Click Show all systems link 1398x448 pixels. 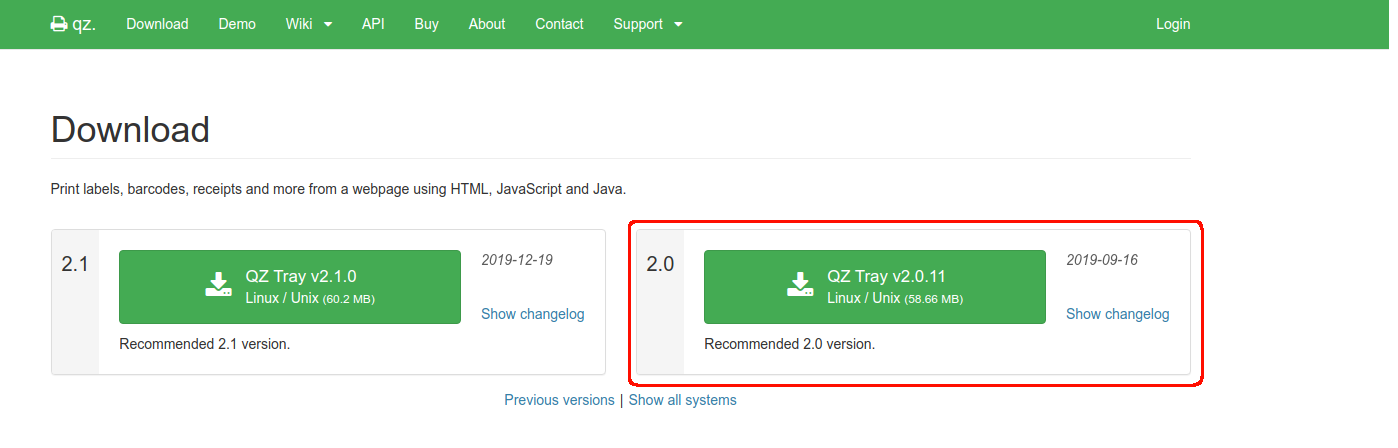tap(683, 400)
